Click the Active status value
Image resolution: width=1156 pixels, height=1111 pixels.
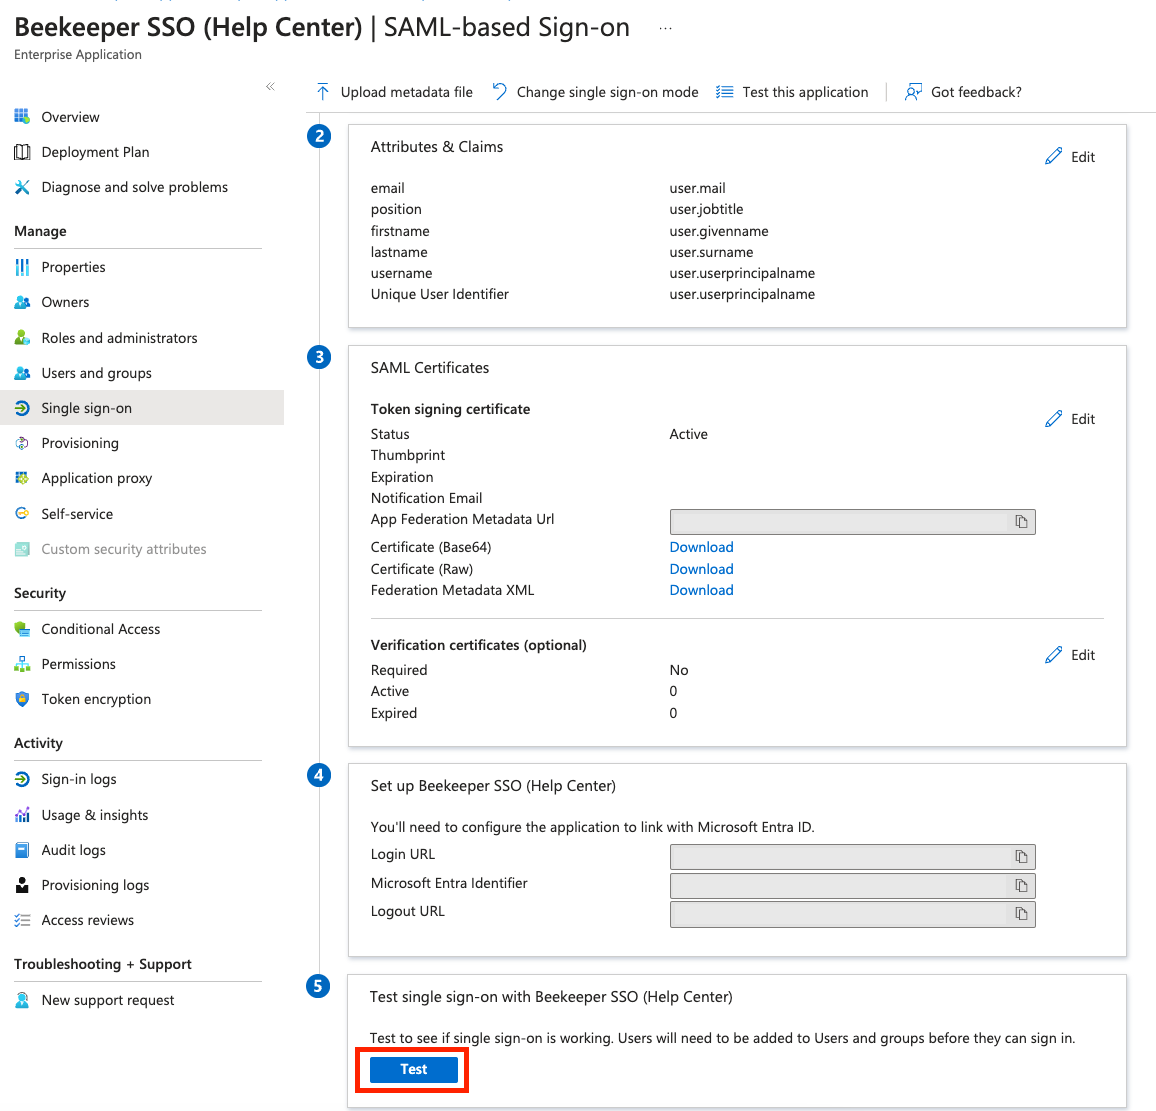[x=689, y=434]
